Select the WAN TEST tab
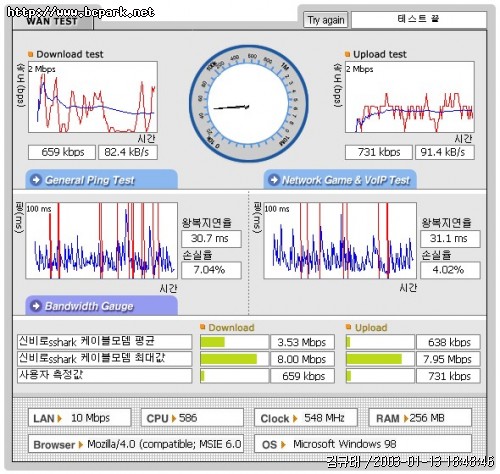The width and height of the screenshot is (500, 474). (x=52, y=22)
